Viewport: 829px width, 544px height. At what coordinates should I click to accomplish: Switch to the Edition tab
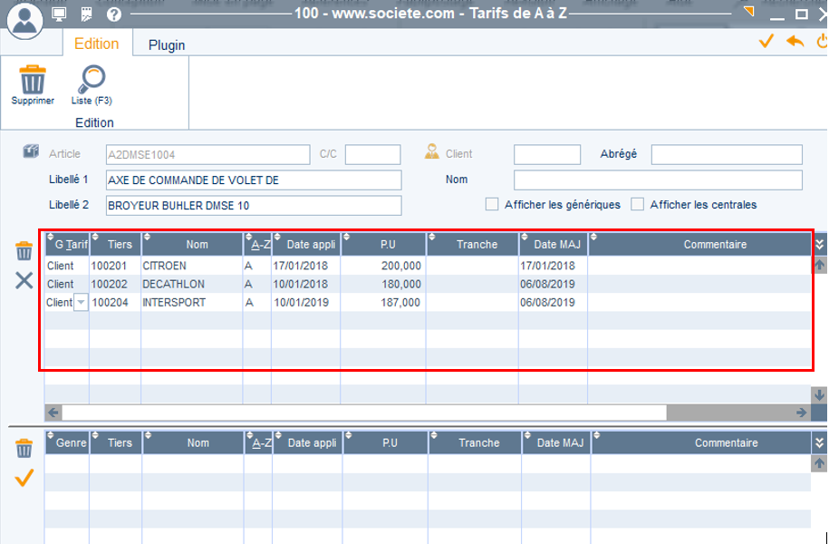(x=96, y=44)
